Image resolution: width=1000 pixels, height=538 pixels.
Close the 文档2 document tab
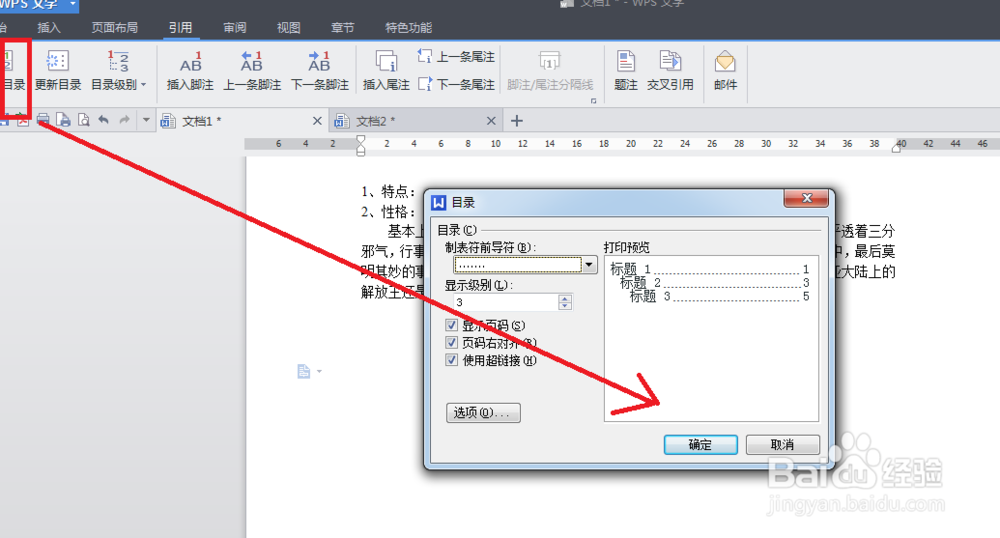[491, 120]
